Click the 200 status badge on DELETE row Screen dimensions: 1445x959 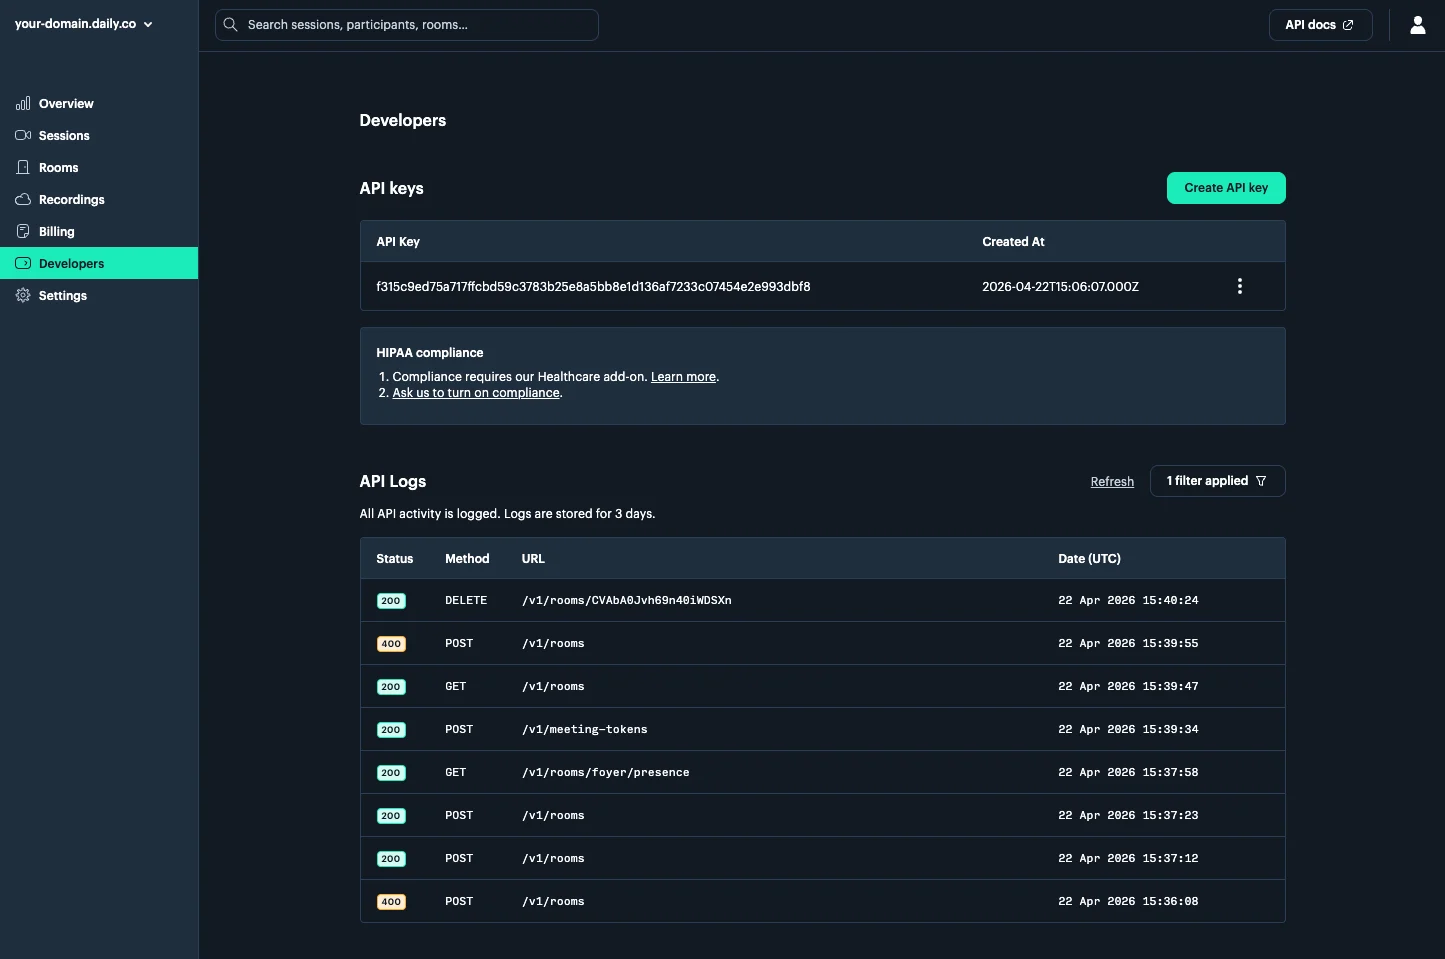click(391, 601)
